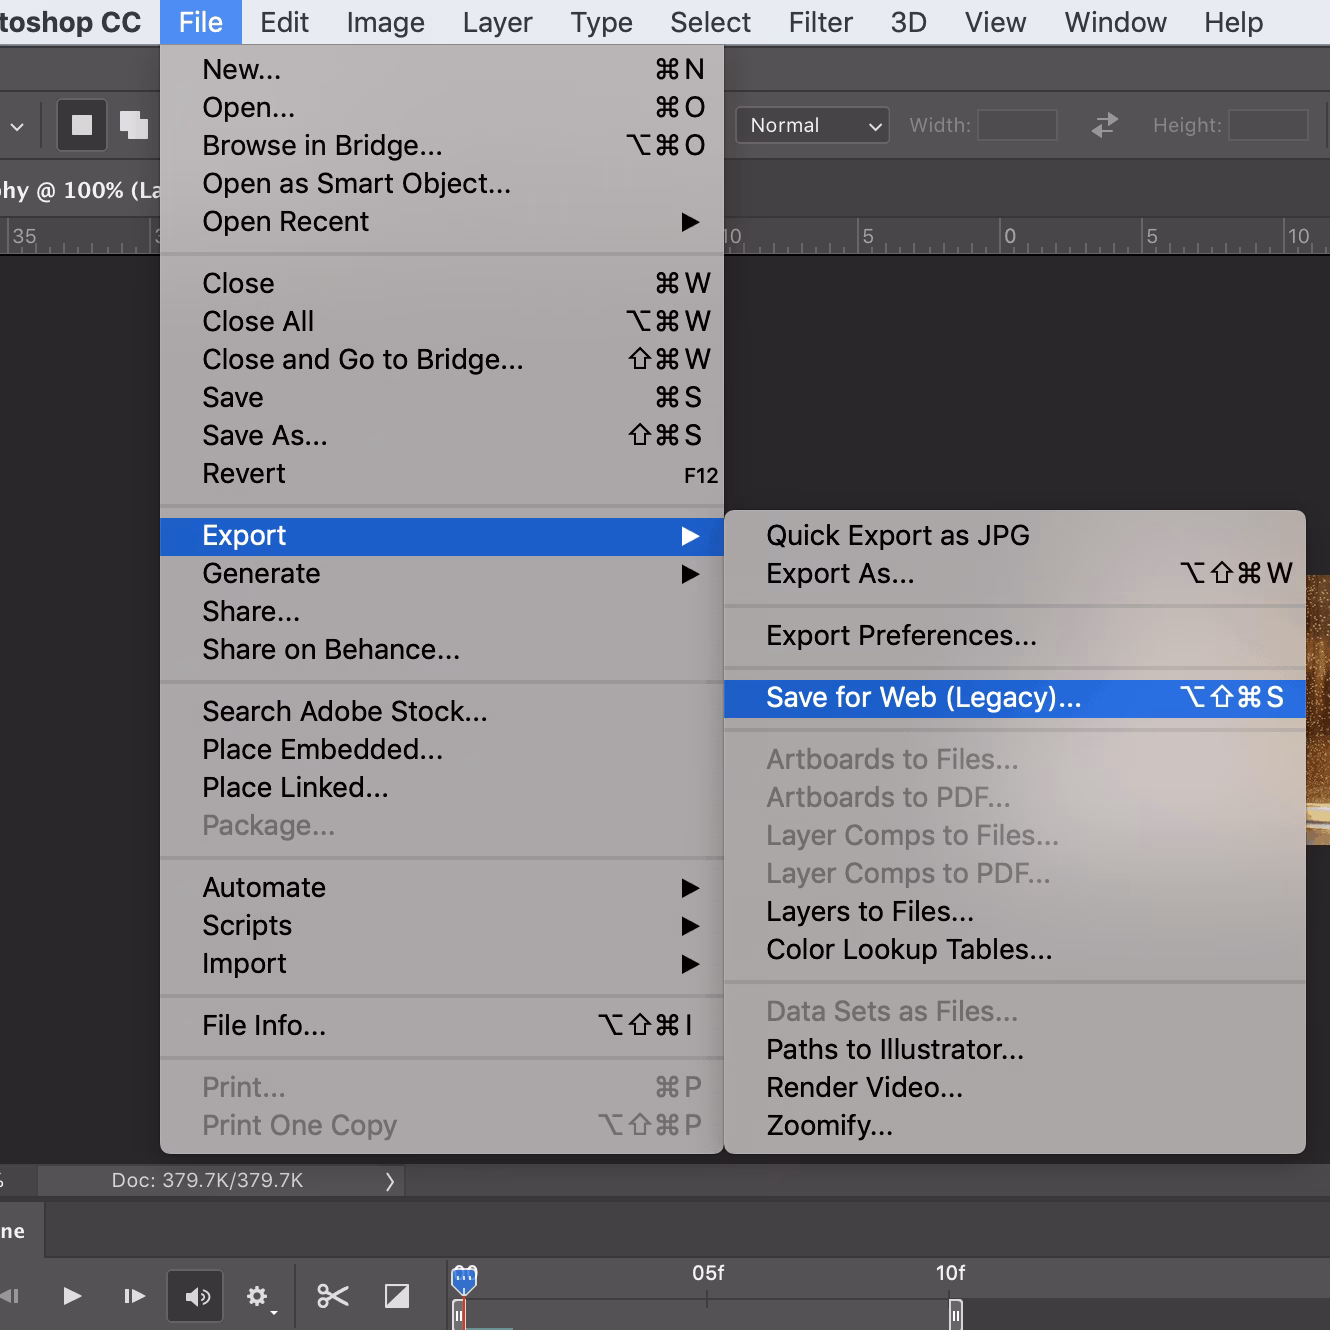Click Quick Export as JPG

click(897, 535)
